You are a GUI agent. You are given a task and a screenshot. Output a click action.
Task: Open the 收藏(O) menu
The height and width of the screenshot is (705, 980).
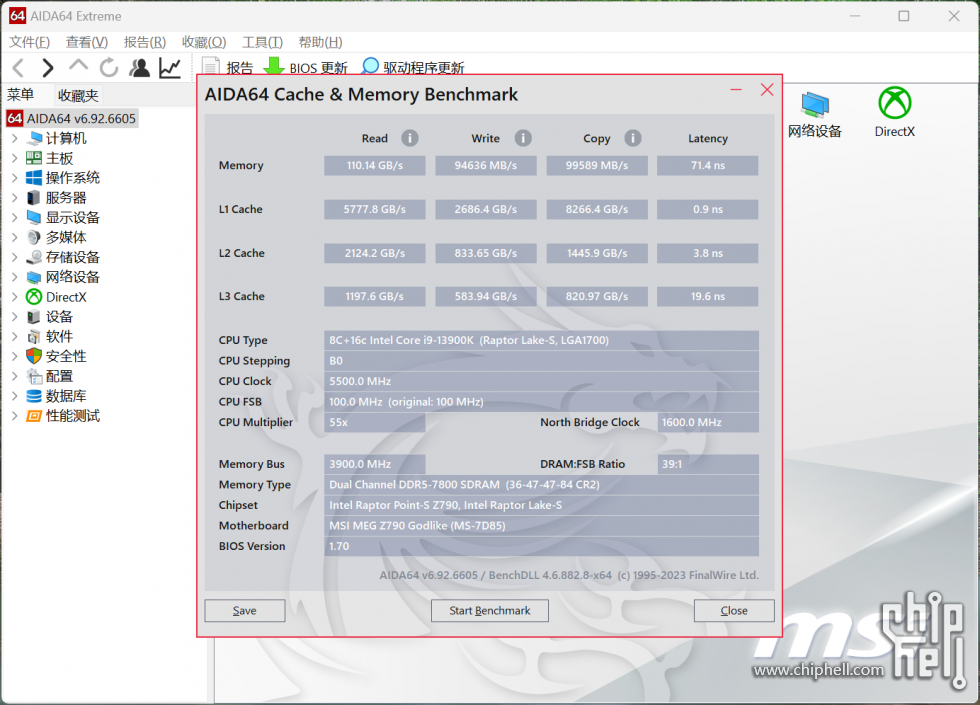(x=204, y=42)
